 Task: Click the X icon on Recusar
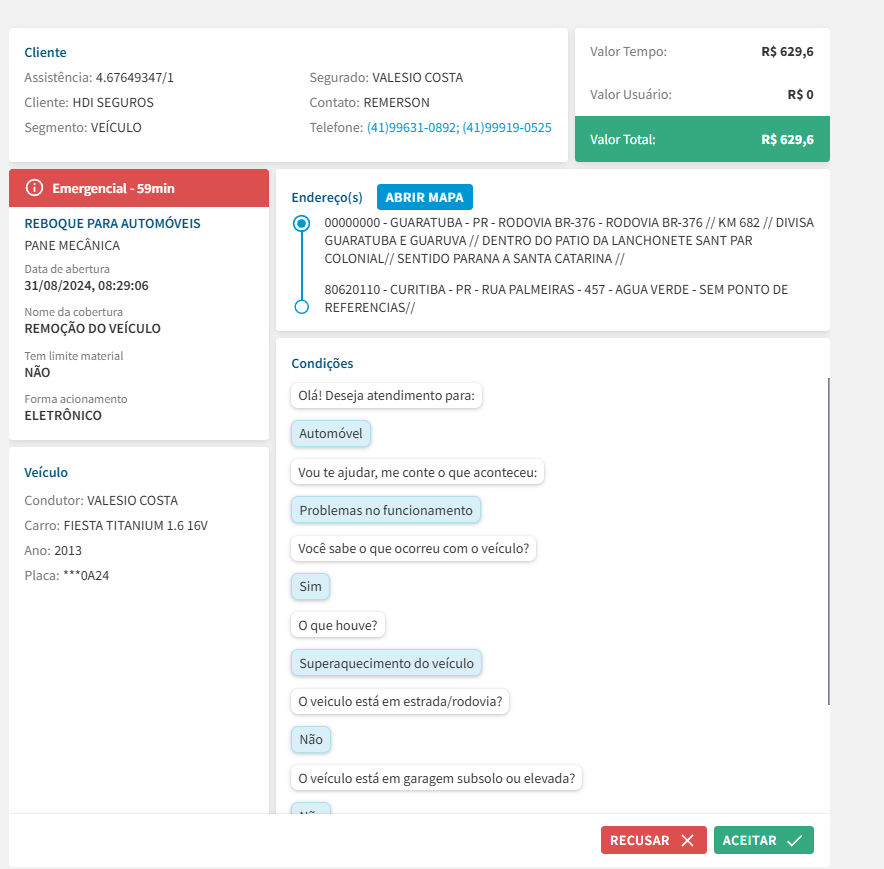[687, 841]
